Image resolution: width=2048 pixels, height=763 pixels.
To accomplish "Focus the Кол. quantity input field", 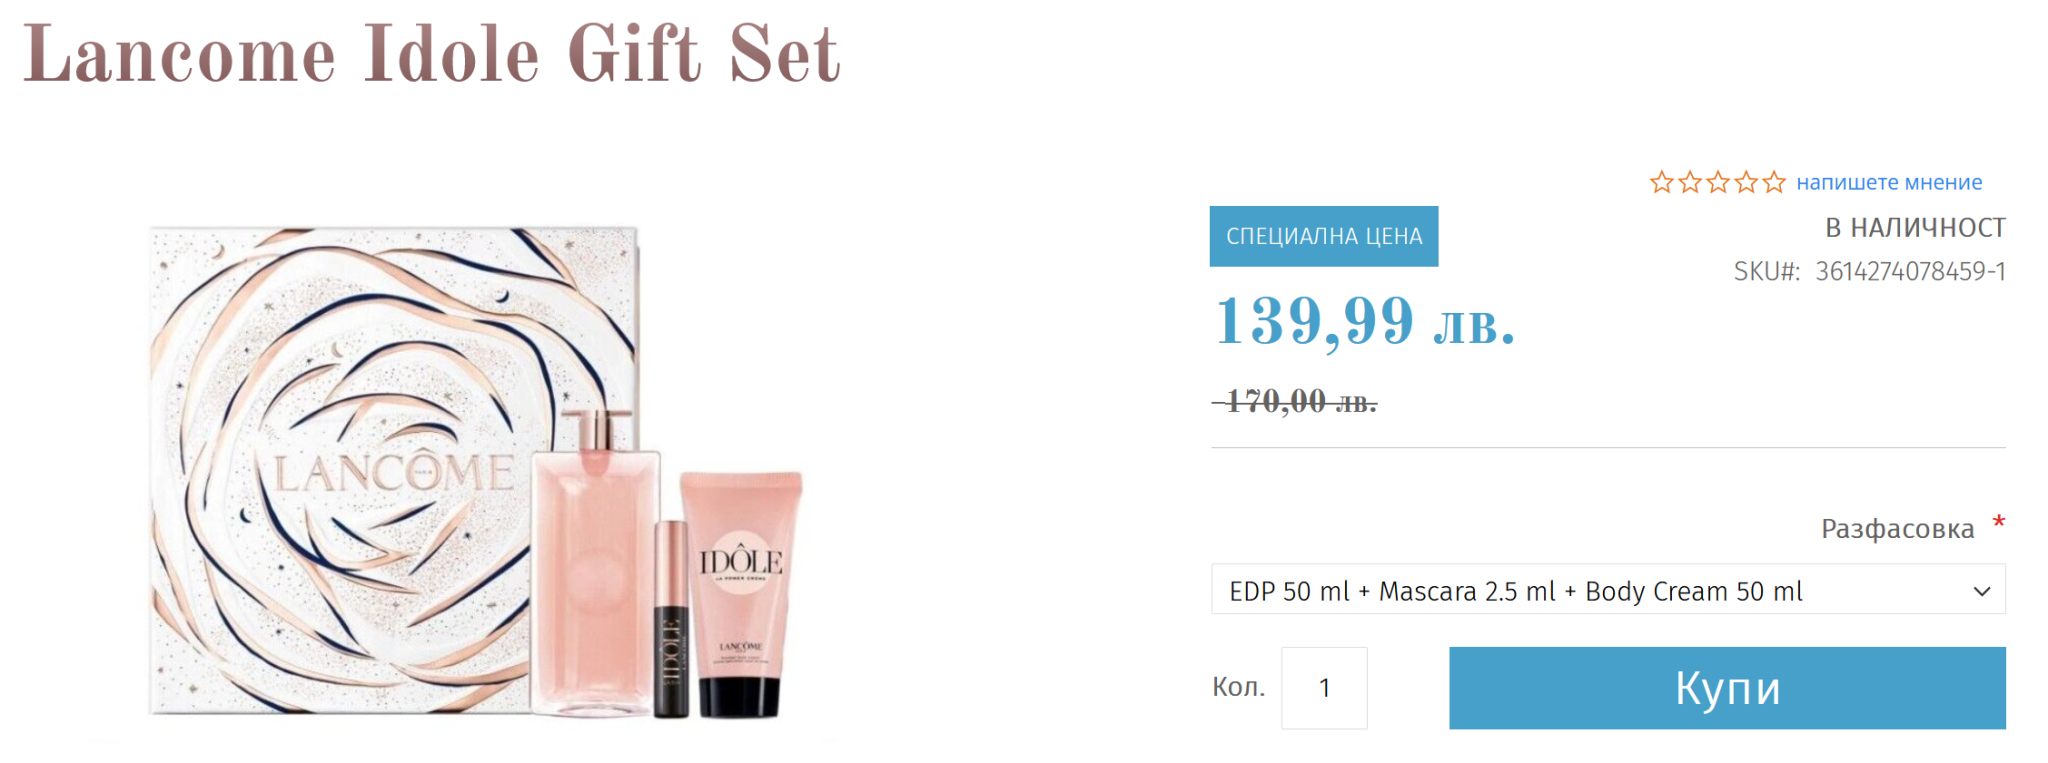I will pos(1324,687).
